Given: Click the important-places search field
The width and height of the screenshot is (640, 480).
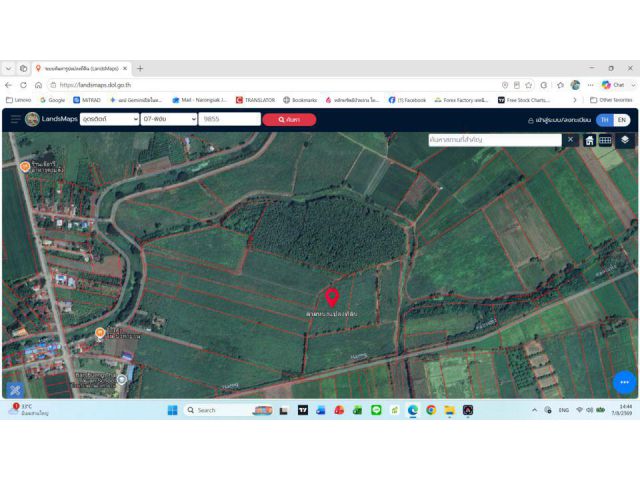Looking at the screenshot, I should click(495, 140).
